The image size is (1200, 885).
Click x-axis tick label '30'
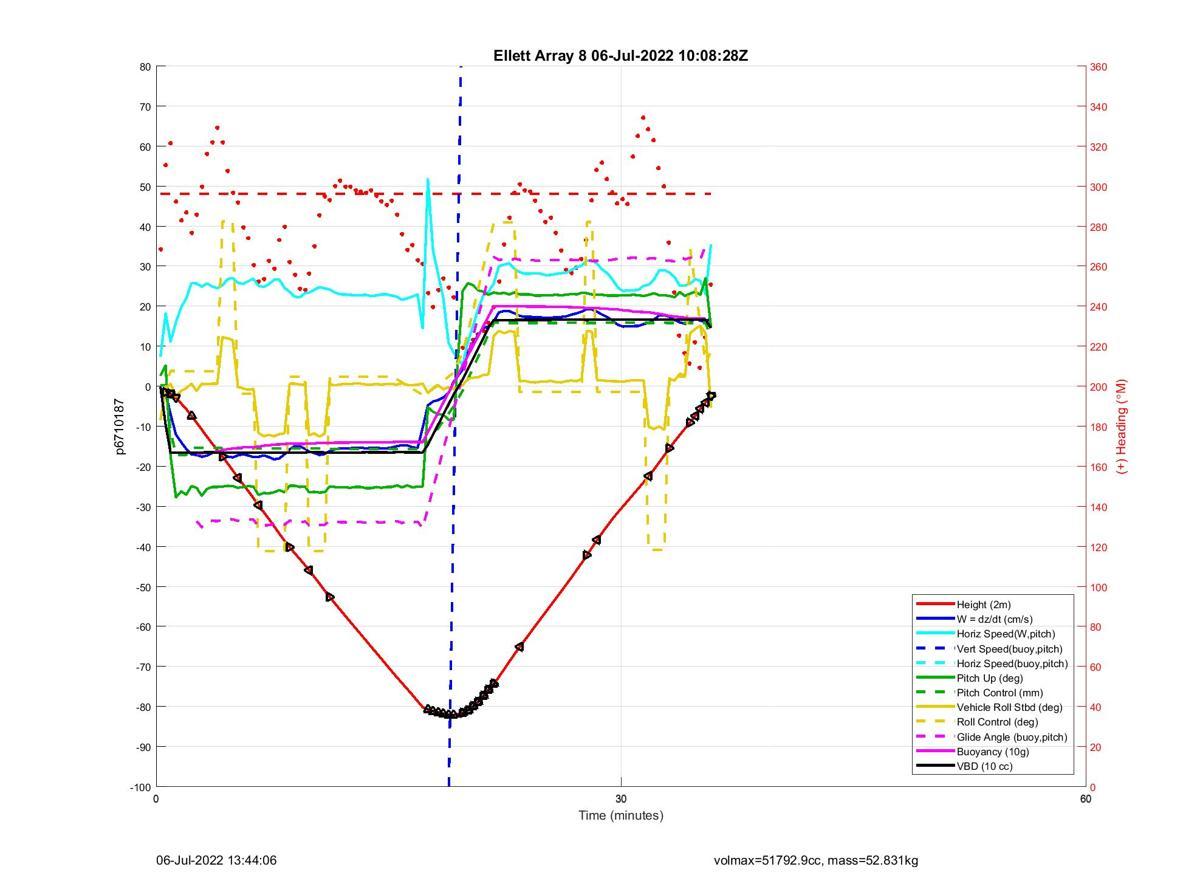(621, 798)
